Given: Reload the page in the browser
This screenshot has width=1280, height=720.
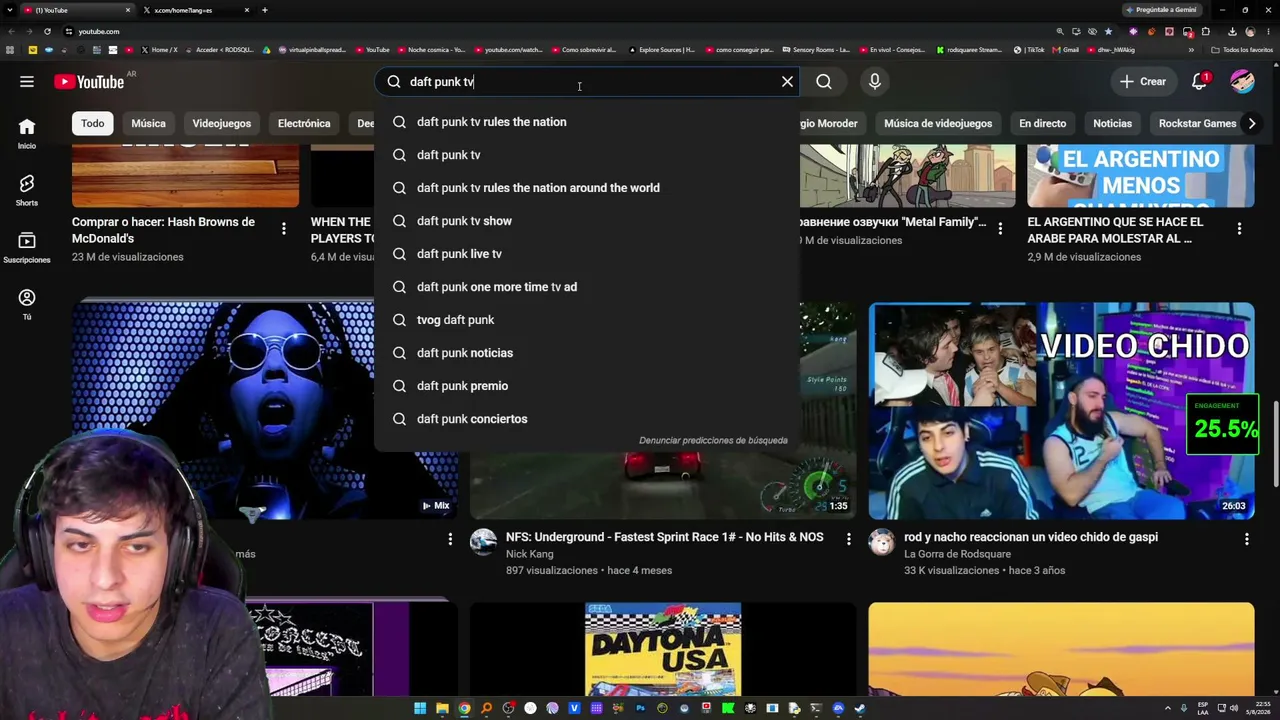Looking at the screenshot, I should (x=47, y=31).
